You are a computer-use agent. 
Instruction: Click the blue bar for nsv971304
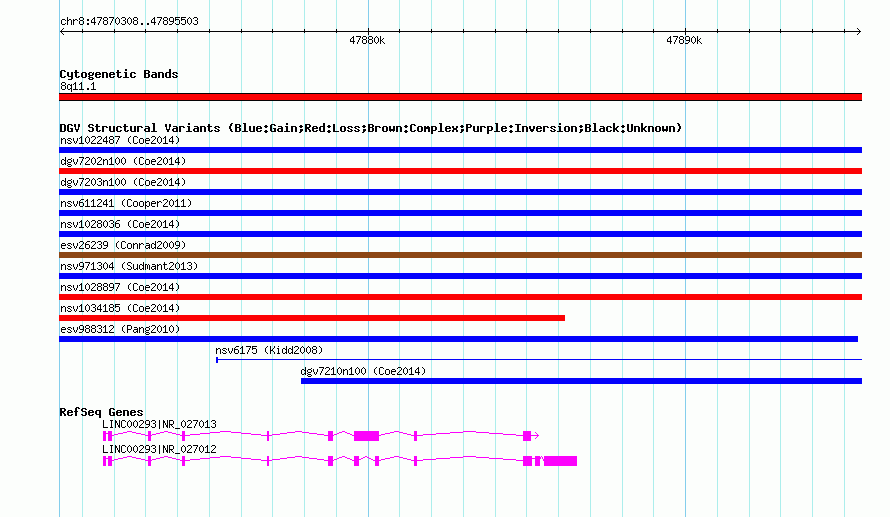[x=460, y=276]
